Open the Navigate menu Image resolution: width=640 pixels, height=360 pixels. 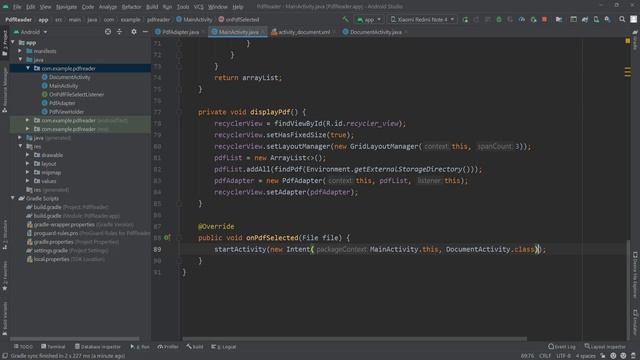pyautogui.click(x=66, y=7)
